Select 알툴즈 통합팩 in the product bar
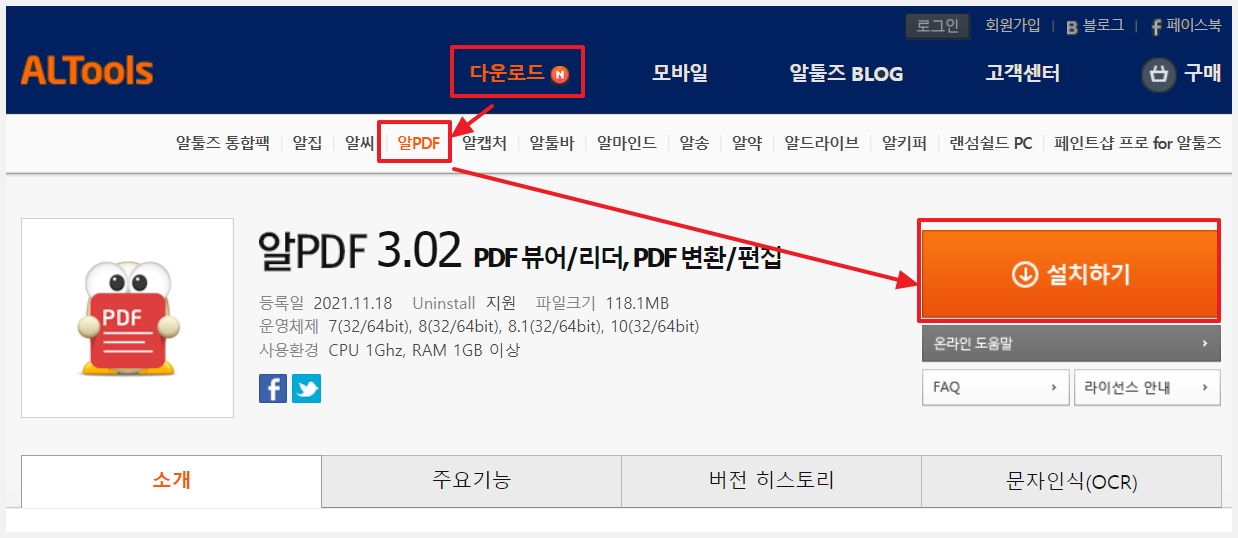 click(223, 143)
